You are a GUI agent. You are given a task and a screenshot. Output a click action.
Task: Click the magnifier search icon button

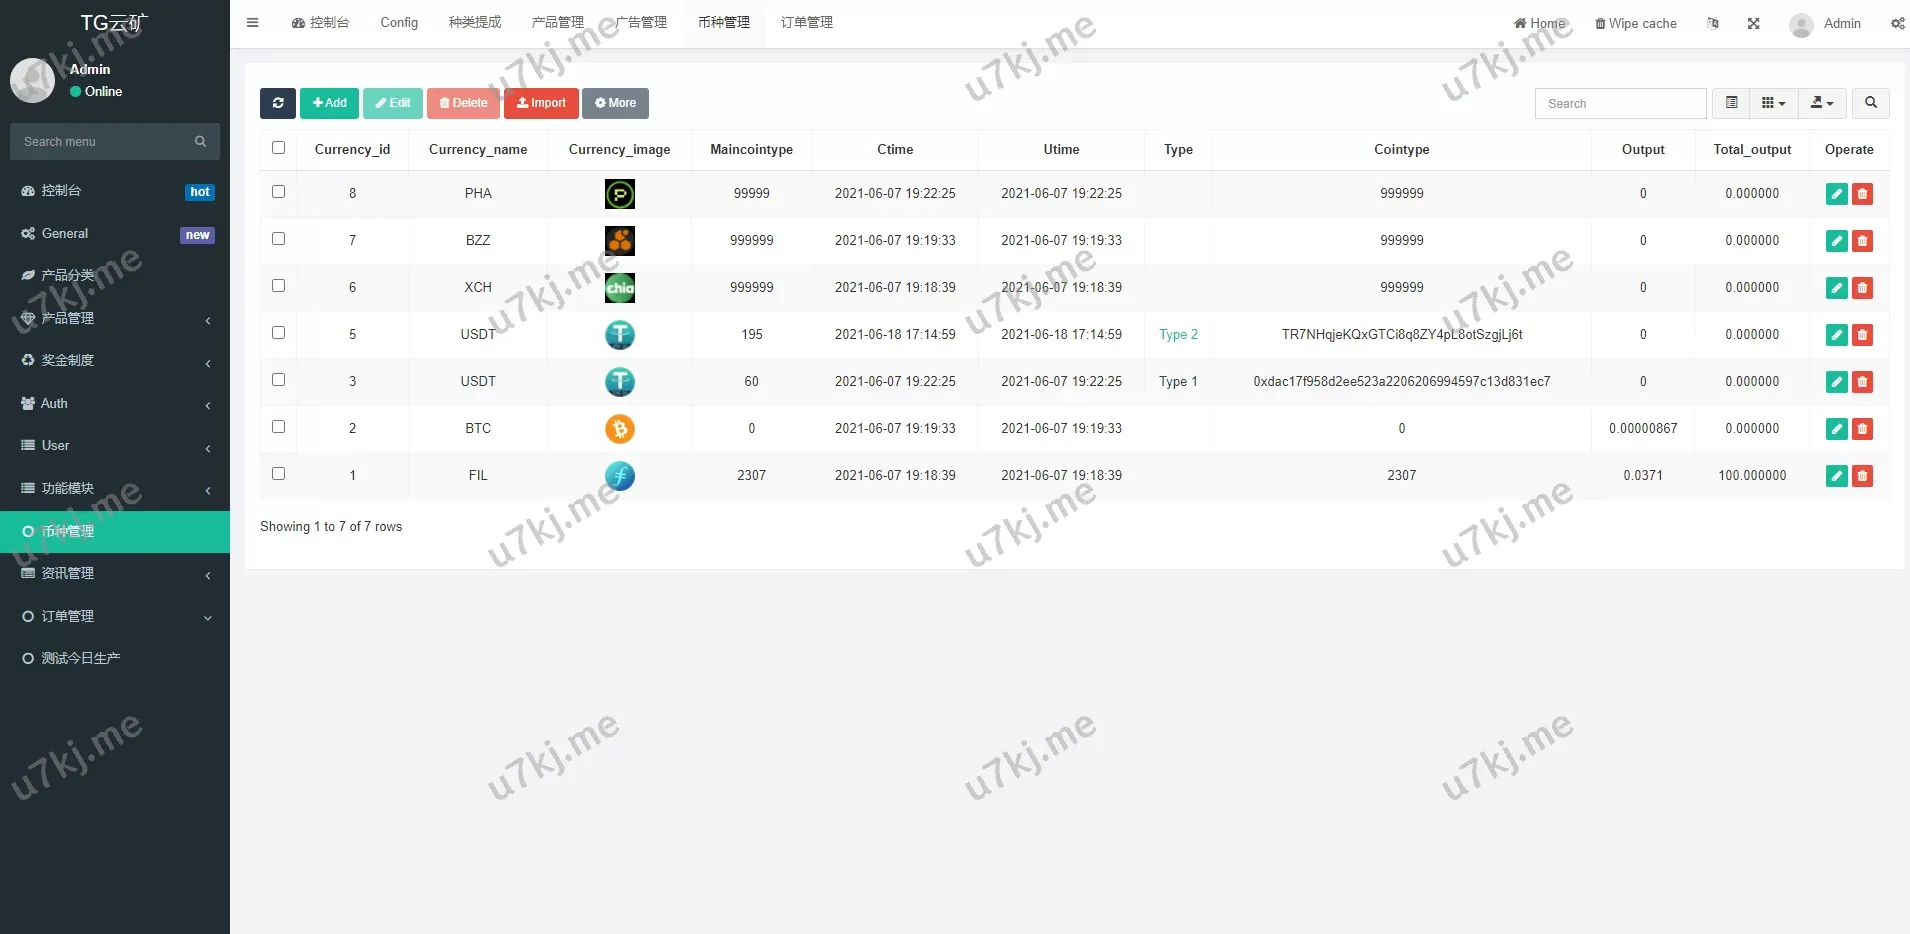pos(1870,103)
